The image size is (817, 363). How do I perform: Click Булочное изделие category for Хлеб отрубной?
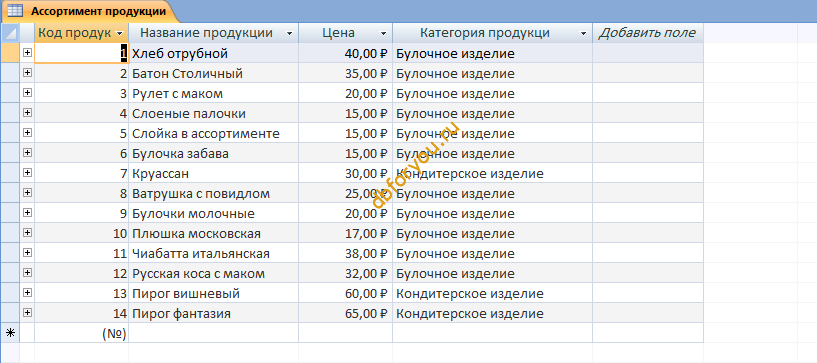click(x=492, y=54)
